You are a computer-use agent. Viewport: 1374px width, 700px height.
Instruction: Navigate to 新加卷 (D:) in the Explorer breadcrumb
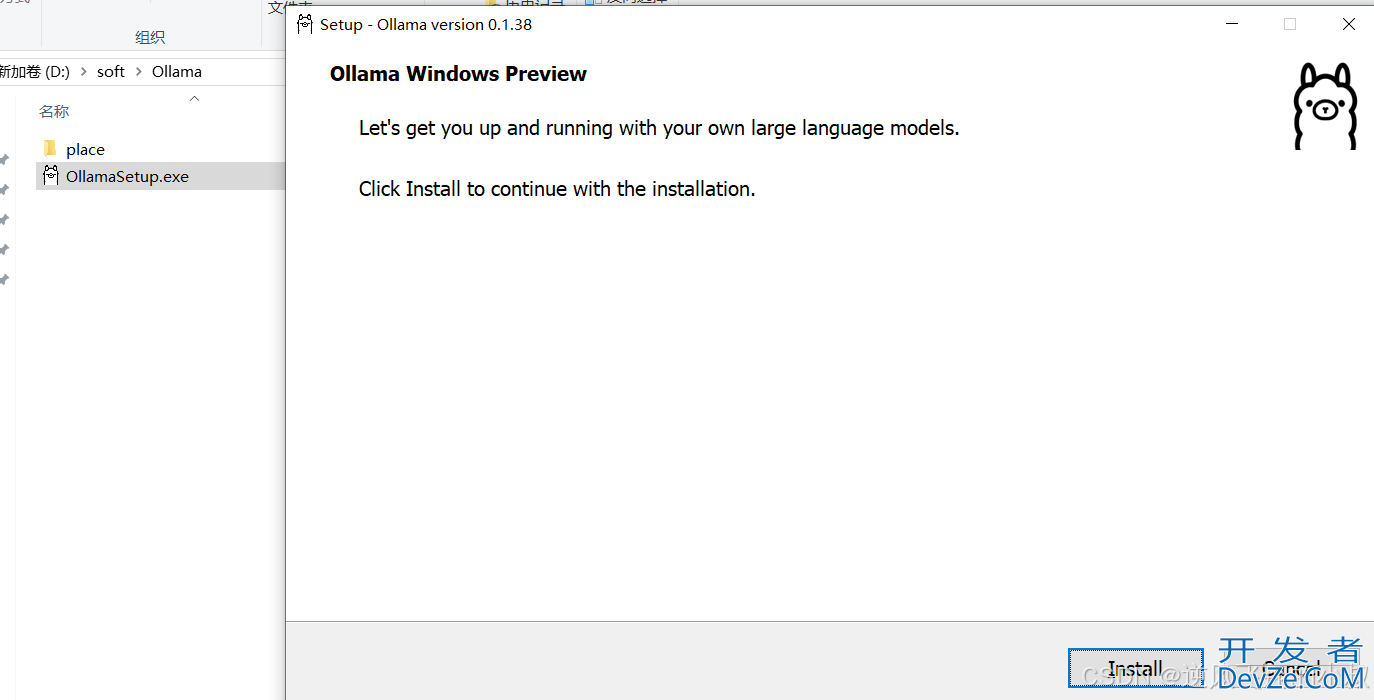[x=35, y=72]
